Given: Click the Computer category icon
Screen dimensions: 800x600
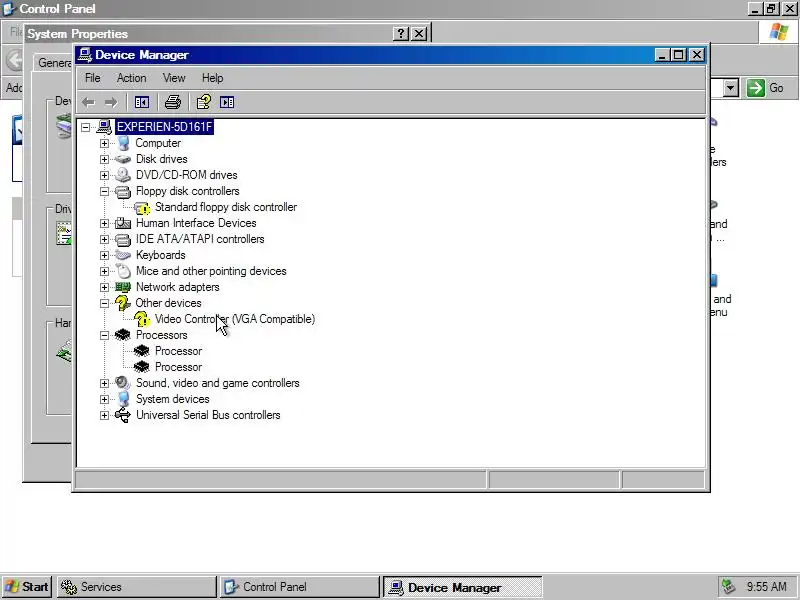Looking at the screenshot, I should coord(123,143).
